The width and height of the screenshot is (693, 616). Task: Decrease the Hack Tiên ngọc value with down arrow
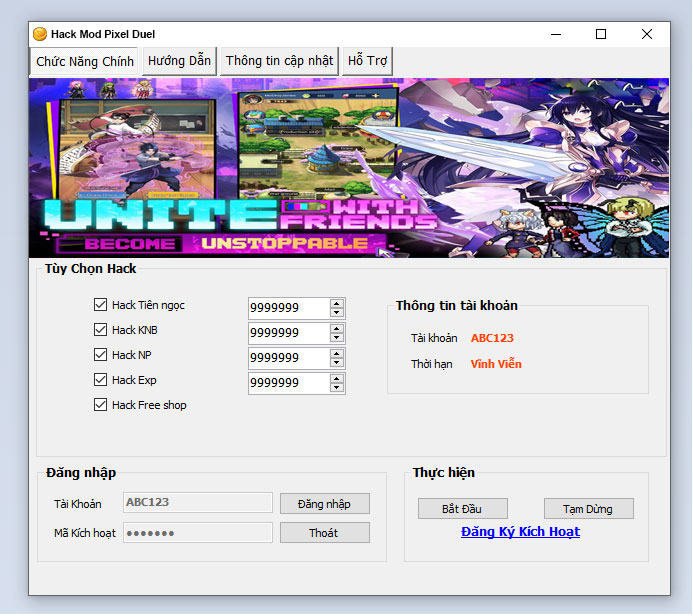pyautogui.click(x=337, y=312)
